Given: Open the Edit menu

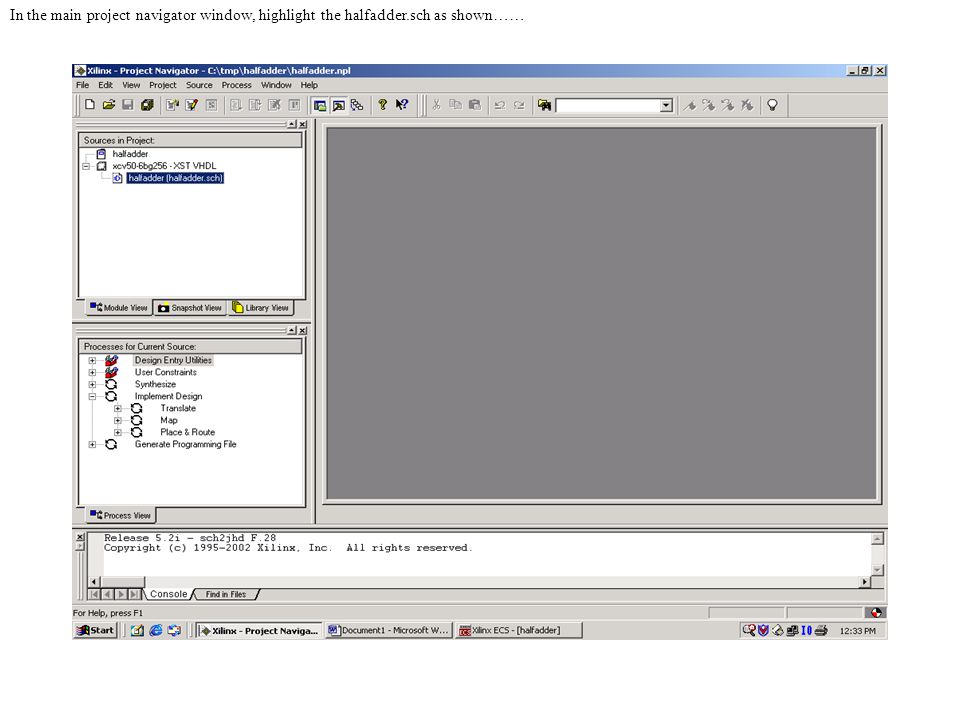Looking at the screenshot, I should point(105,85).
